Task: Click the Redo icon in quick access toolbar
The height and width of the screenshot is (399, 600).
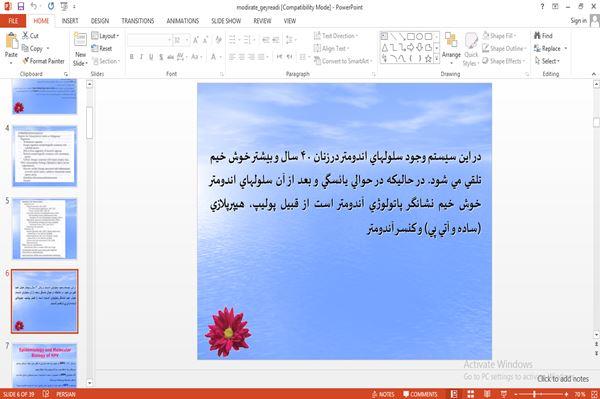Action: [x=51, y=6]
